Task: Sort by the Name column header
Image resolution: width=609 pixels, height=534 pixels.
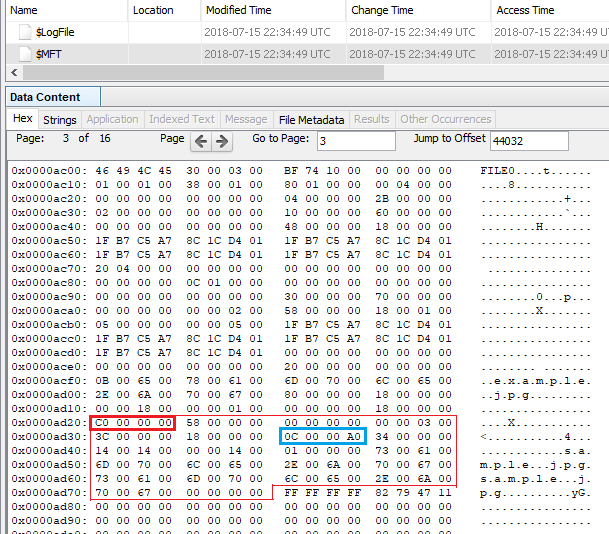Action: pos(66,10)
